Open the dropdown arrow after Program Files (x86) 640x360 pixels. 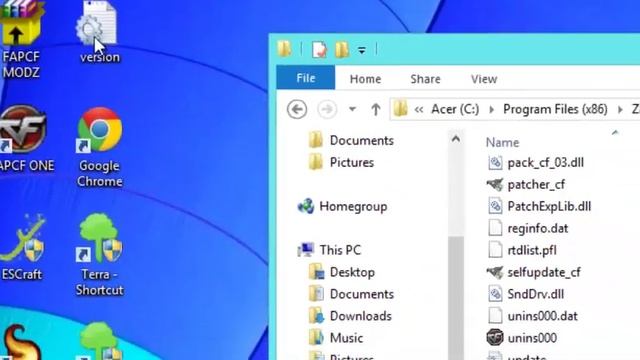click(x=620, y=109)
